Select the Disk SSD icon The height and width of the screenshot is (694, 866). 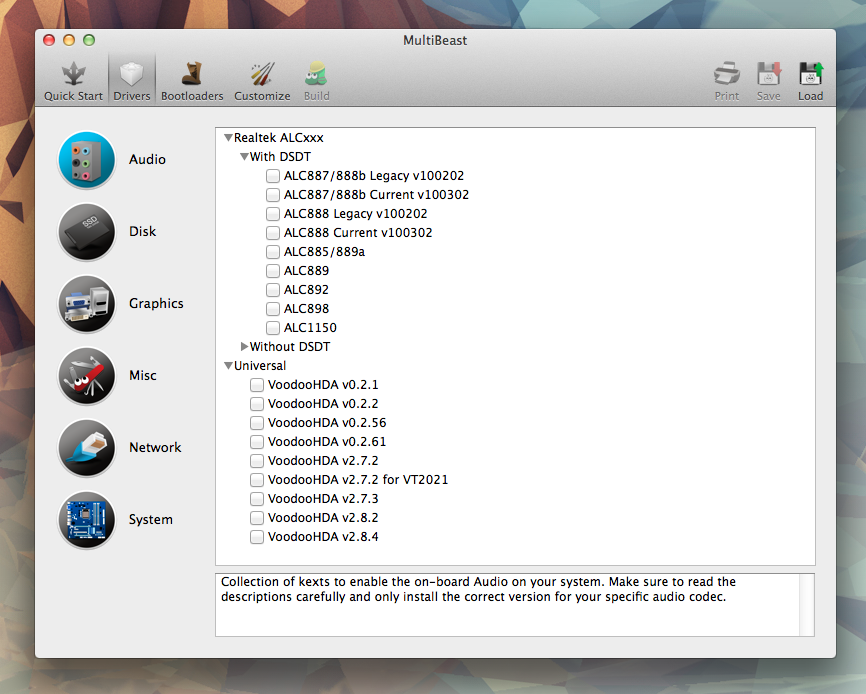(x=87, y=232)
